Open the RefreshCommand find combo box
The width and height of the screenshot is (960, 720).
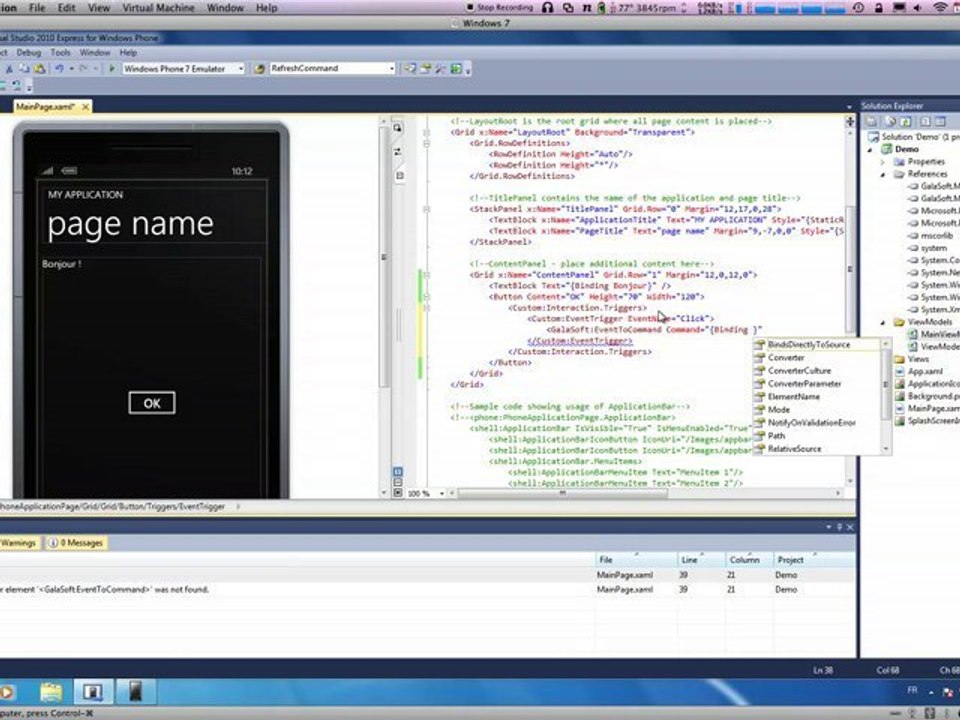[x=392, y=69]
